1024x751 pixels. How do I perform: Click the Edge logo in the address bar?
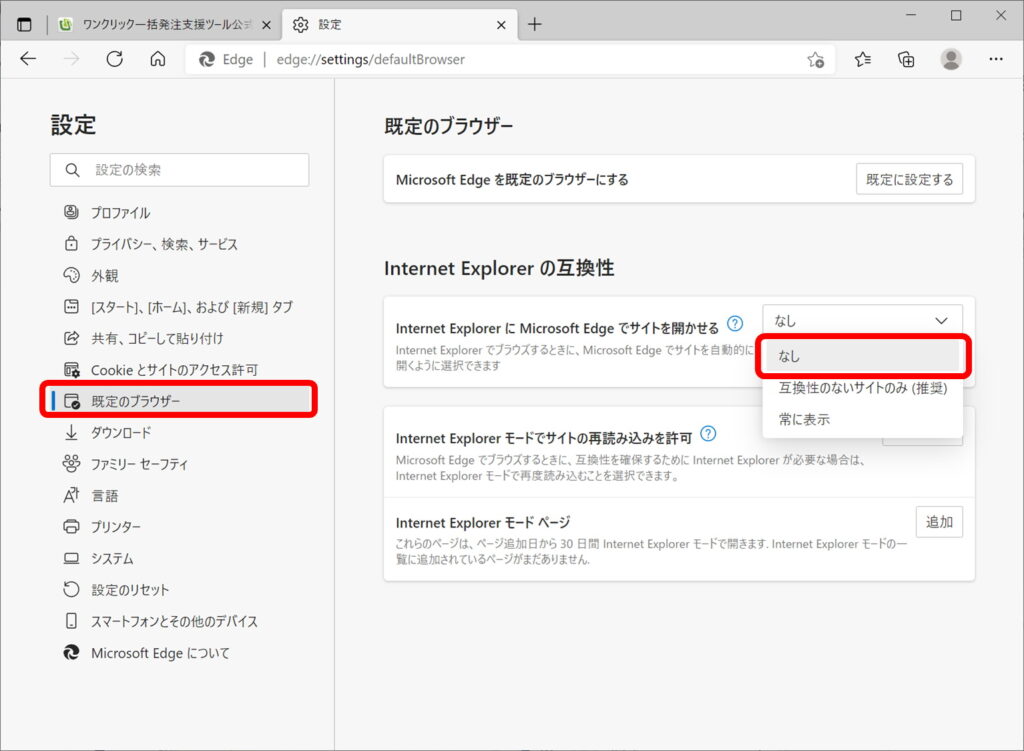pos(207,59)
